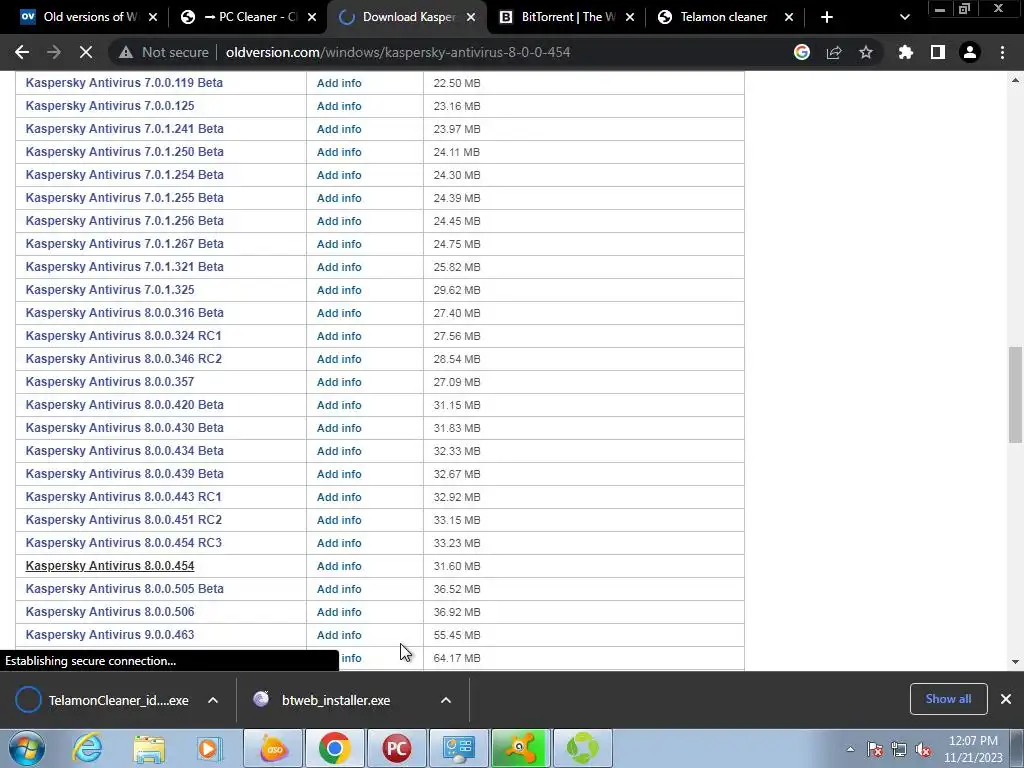Screen dimensions: 1024x768
Task: Switch to the BitTorrent tab
Action: tap(565, 17)
